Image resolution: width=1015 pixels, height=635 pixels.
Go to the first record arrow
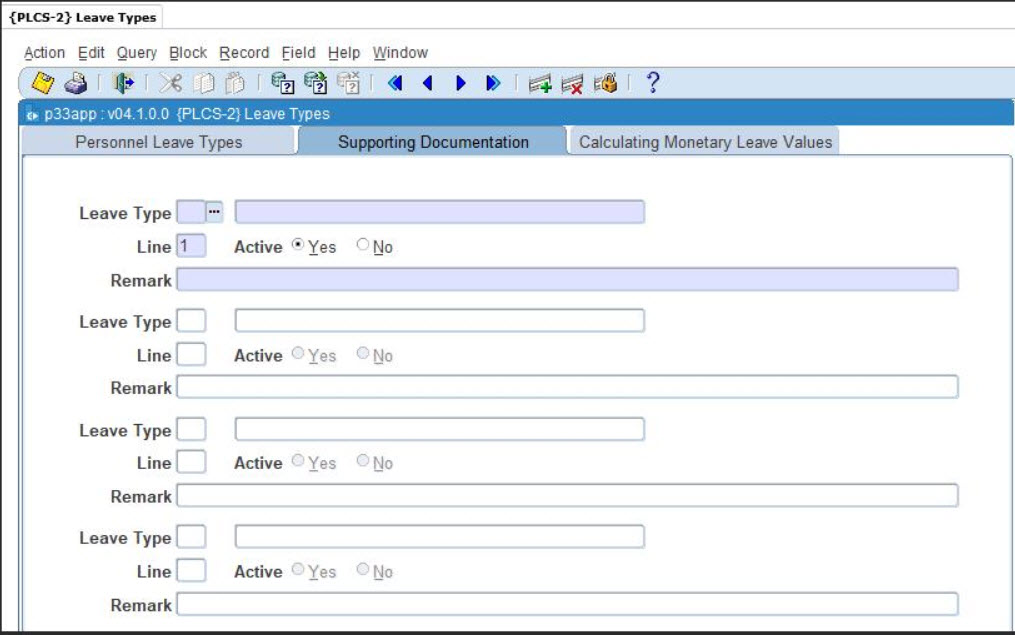[395, 84]
